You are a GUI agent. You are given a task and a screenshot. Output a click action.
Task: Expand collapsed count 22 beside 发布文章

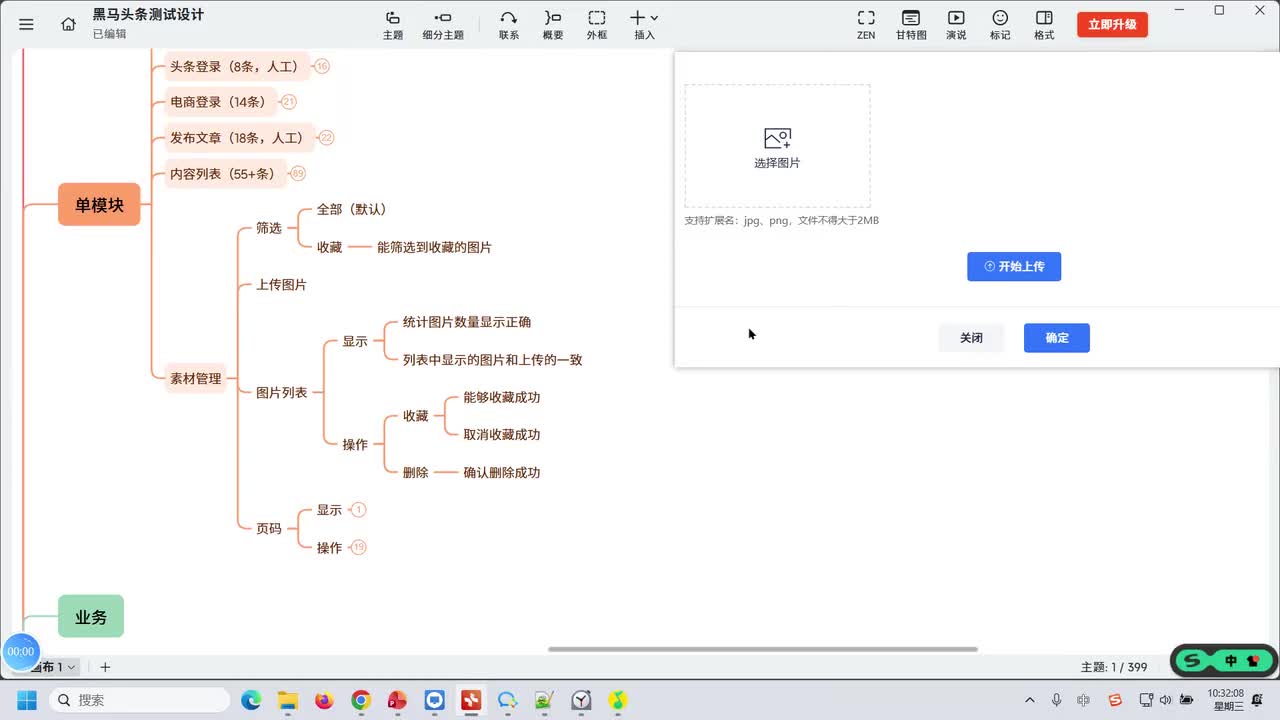pos(326,137)
